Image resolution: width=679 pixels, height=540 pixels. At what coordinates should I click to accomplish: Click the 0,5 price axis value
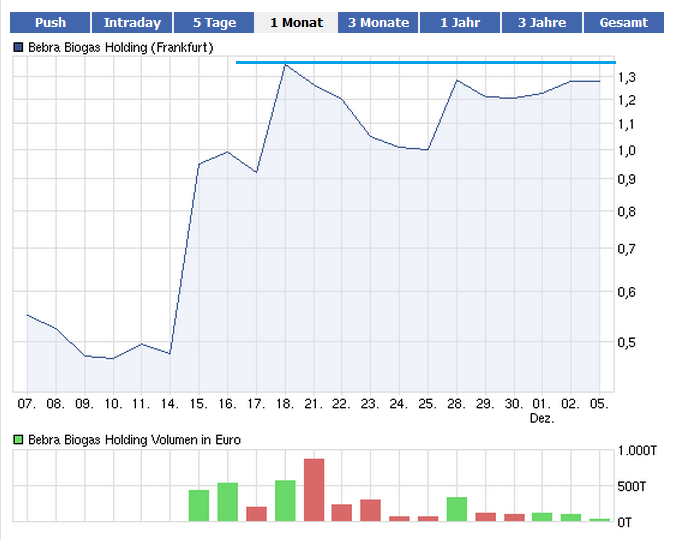[x=627, y=343]
